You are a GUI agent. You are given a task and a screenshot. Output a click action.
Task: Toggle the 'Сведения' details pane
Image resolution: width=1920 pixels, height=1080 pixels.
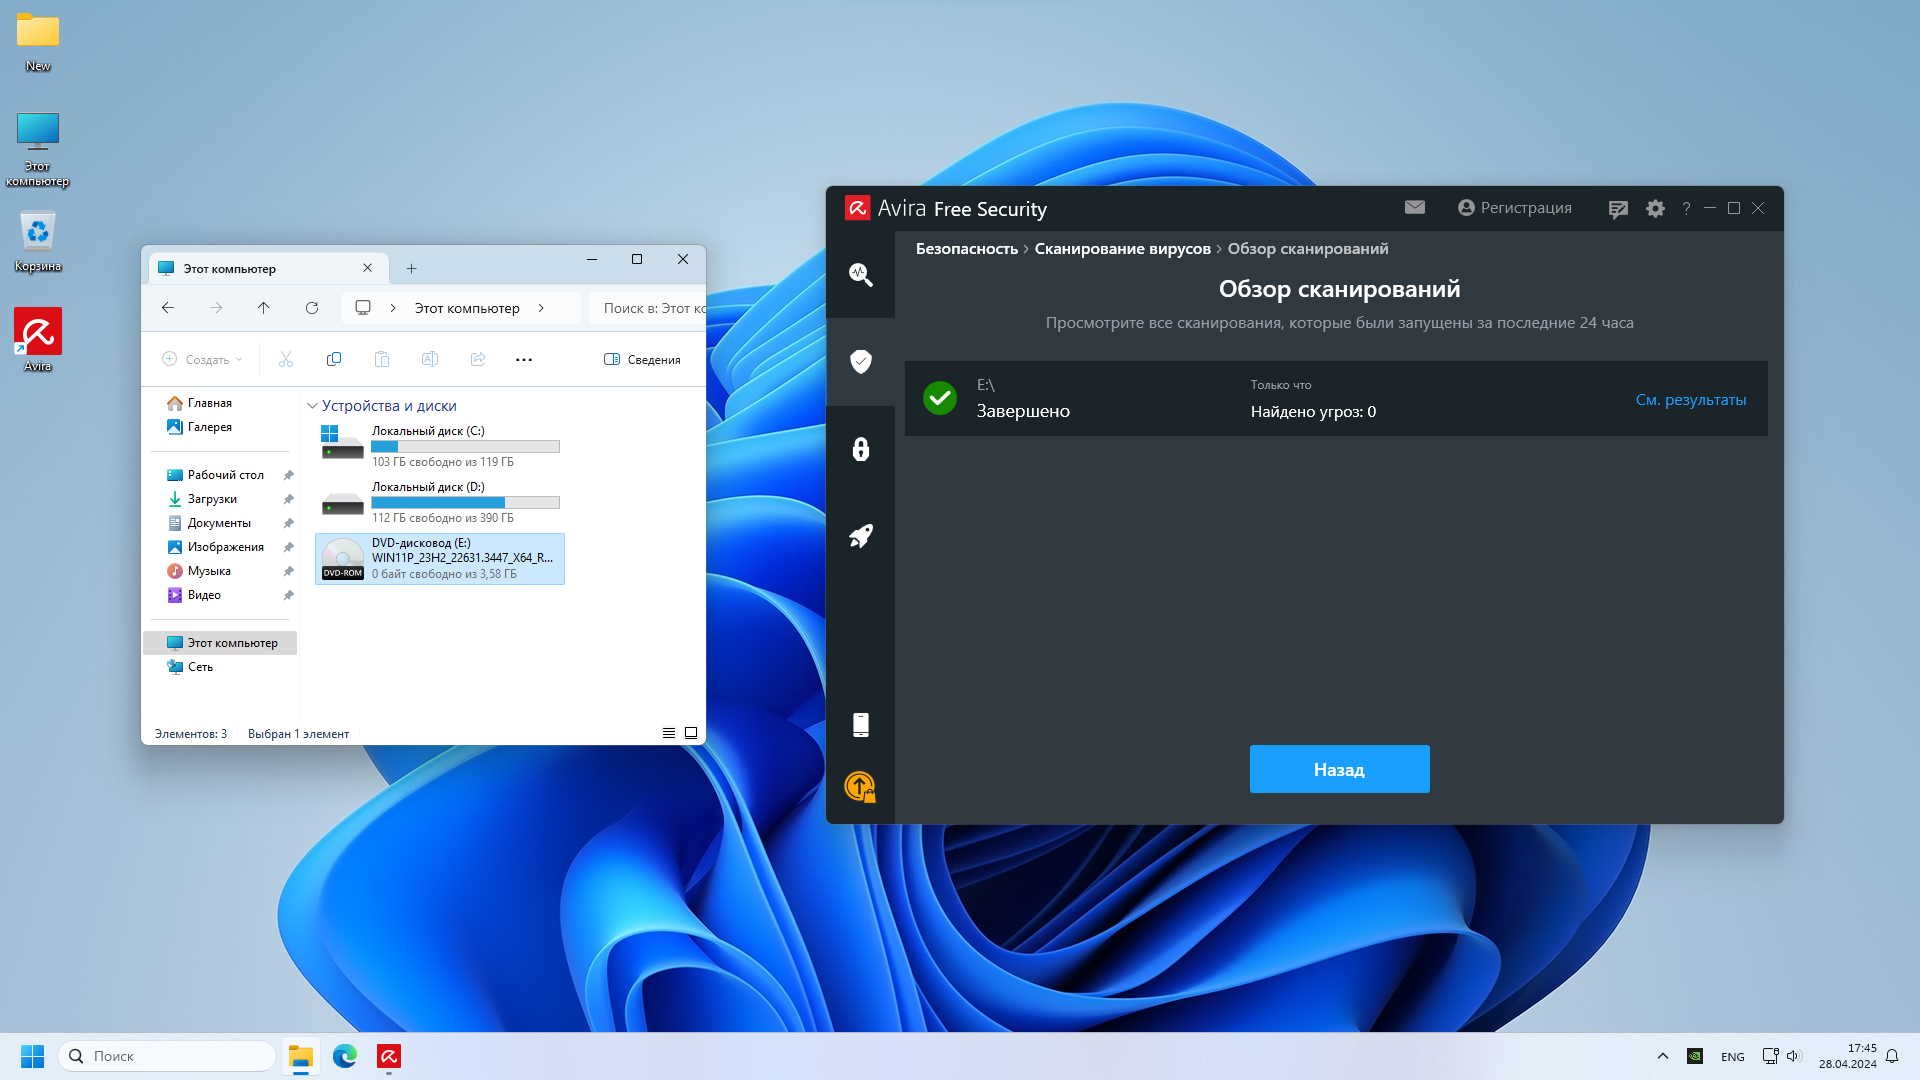[x=642, y=359]
